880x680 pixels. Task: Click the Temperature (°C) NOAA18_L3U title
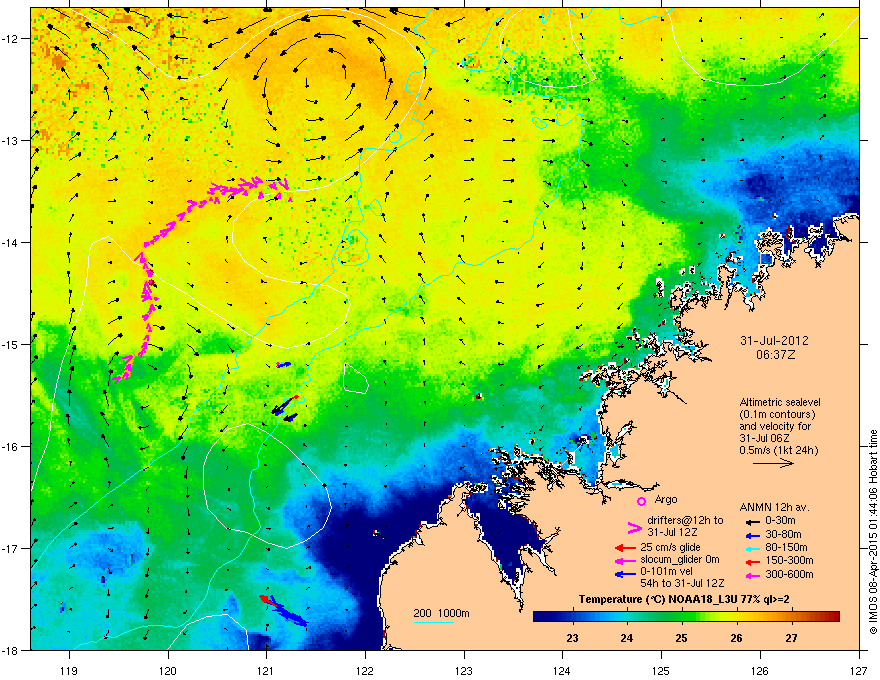pyautogui.click(x=684, y=600)
